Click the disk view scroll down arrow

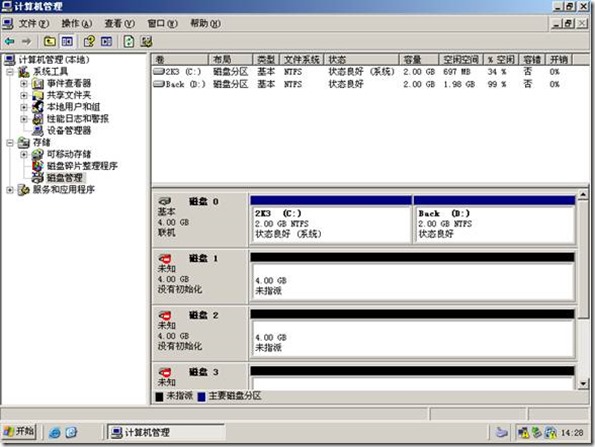pos(584,384)
